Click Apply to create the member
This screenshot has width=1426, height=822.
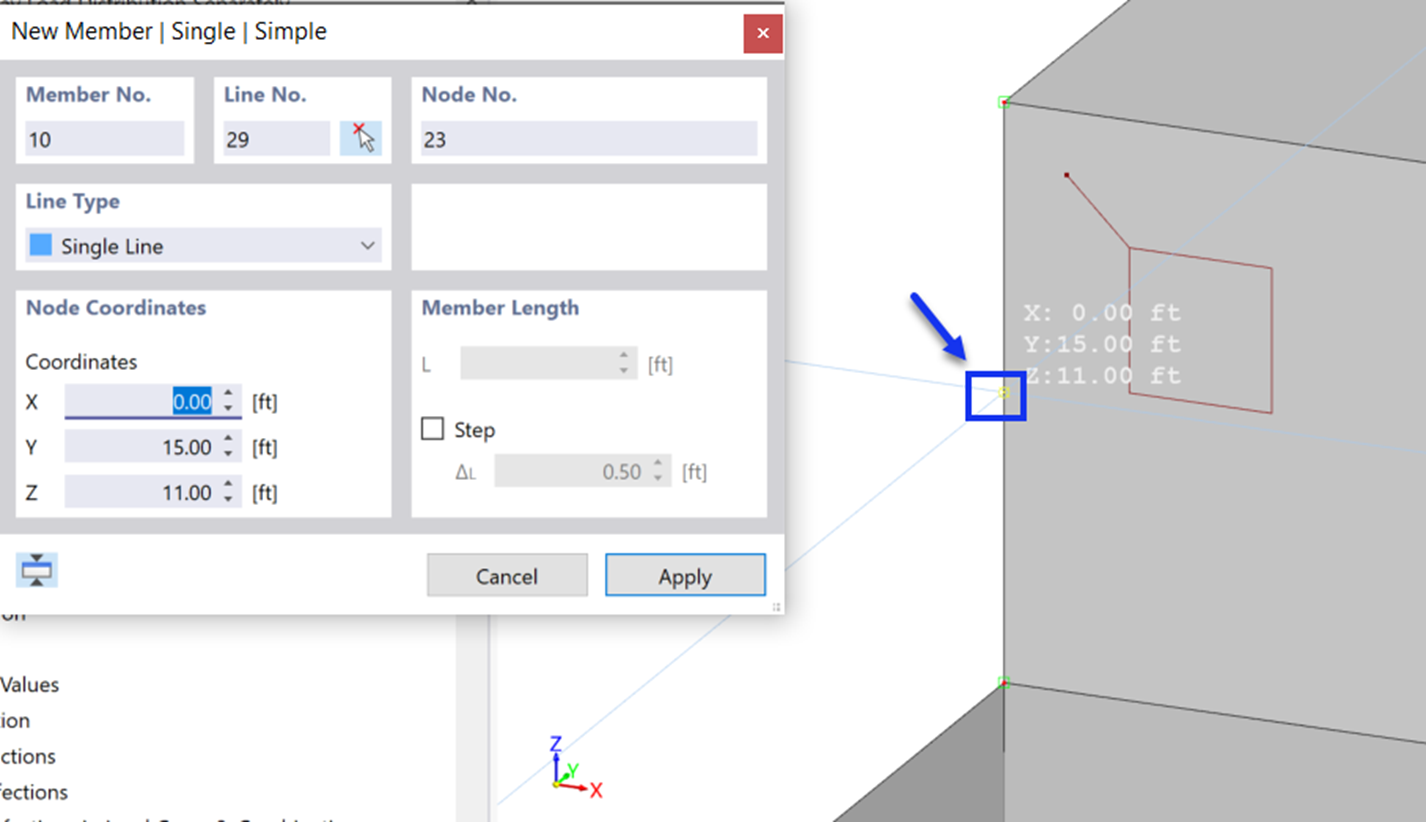click(x=685, y=575)
